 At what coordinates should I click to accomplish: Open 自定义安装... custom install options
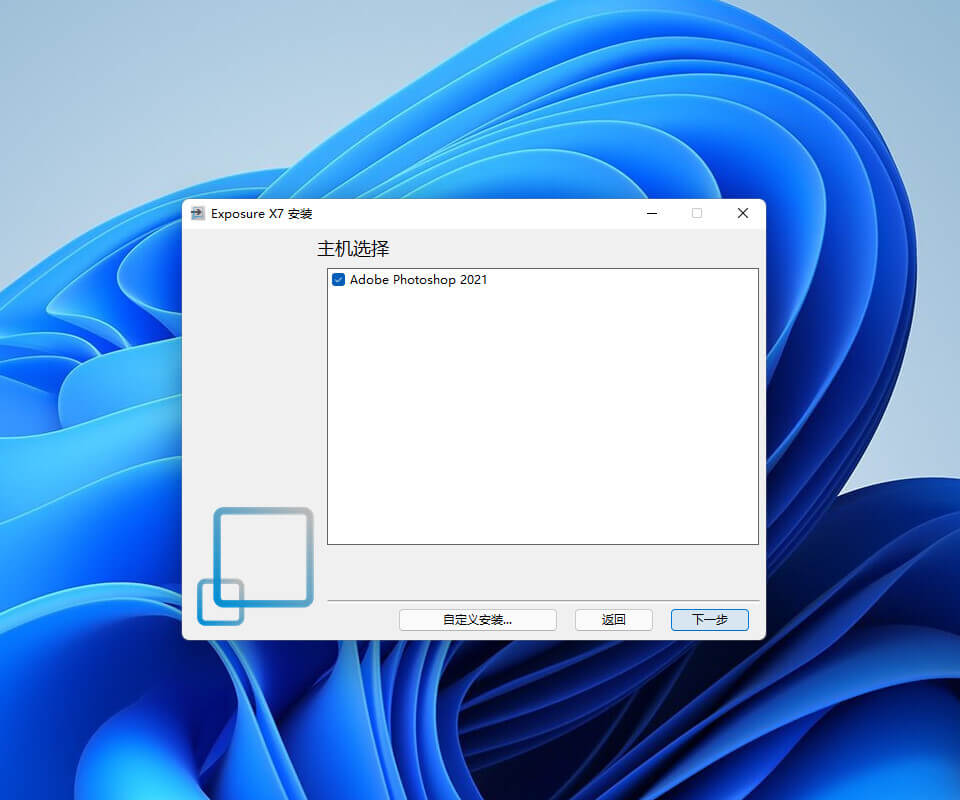(477, 620)
